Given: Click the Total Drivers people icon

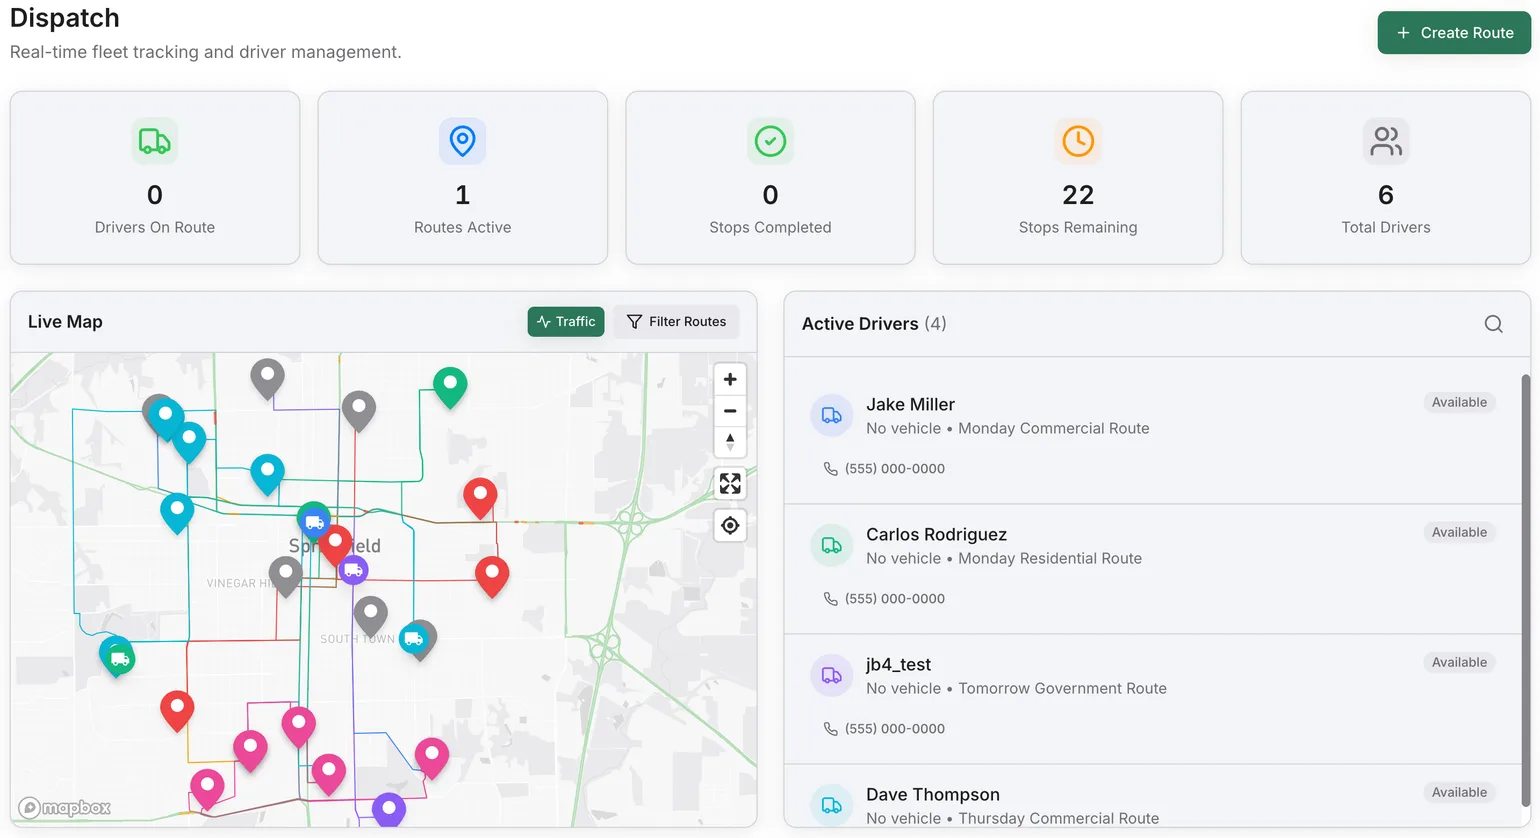Looking at the screenshot, I should coord(1386,141).
